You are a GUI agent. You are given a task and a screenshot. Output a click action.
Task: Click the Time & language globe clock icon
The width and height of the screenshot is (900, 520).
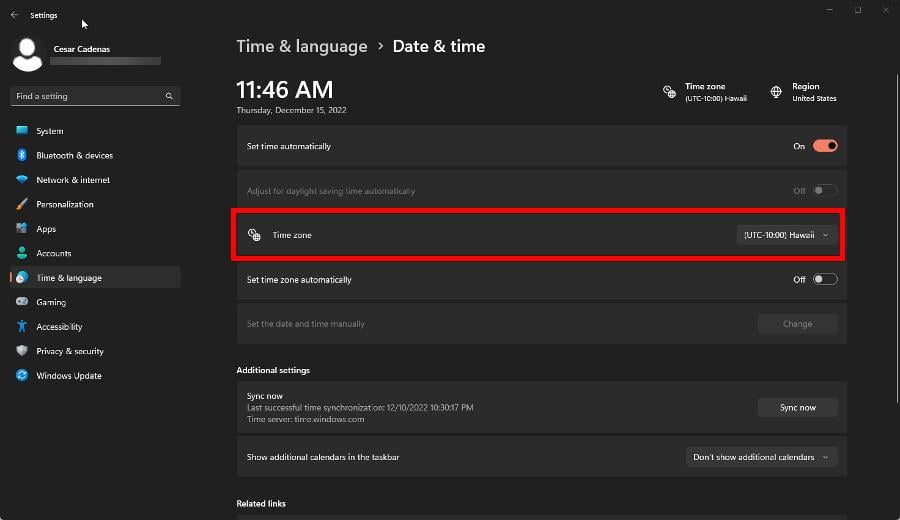tap(22, 277)
